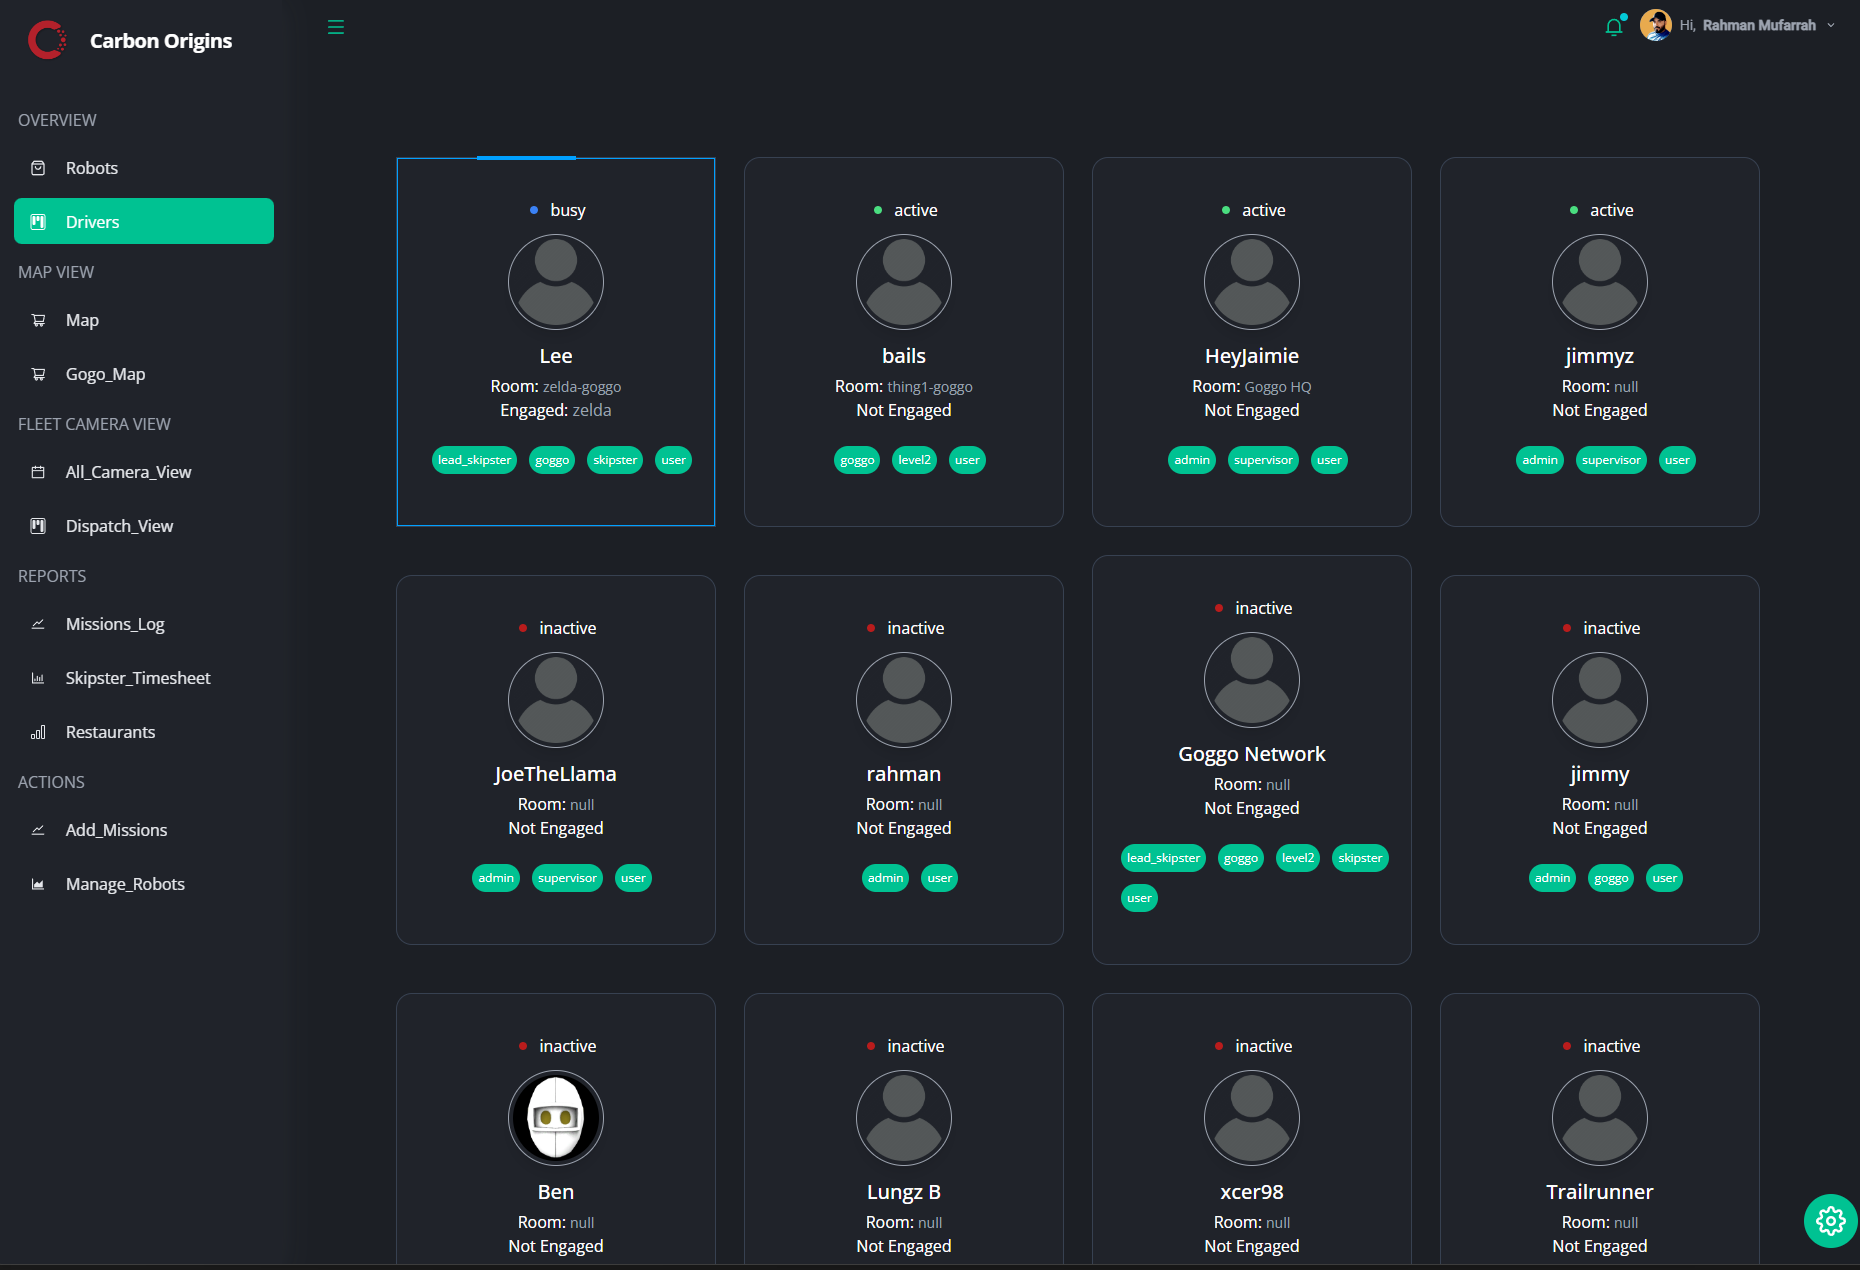Click the admin badge on HeyJaimie
This screenshot has width=1860, height=1270.
click(x=1191, y=460)
